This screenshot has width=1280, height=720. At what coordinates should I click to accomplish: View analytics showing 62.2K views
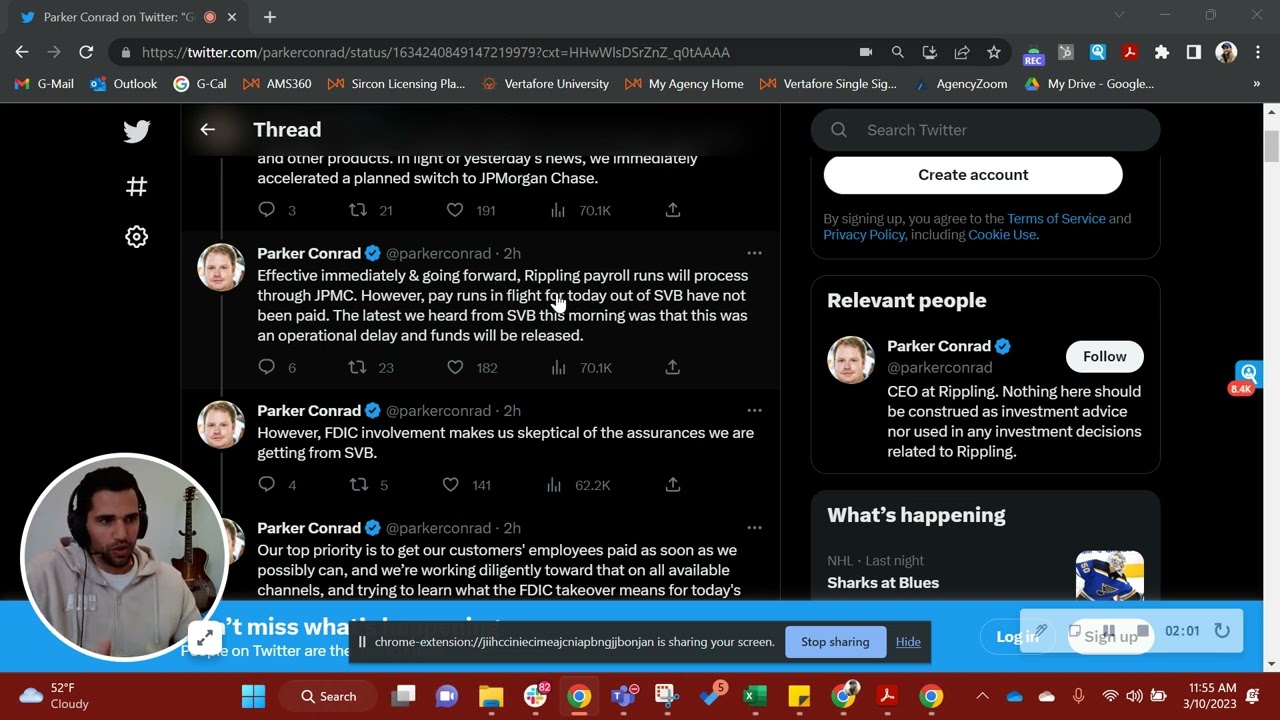(578, 484)
